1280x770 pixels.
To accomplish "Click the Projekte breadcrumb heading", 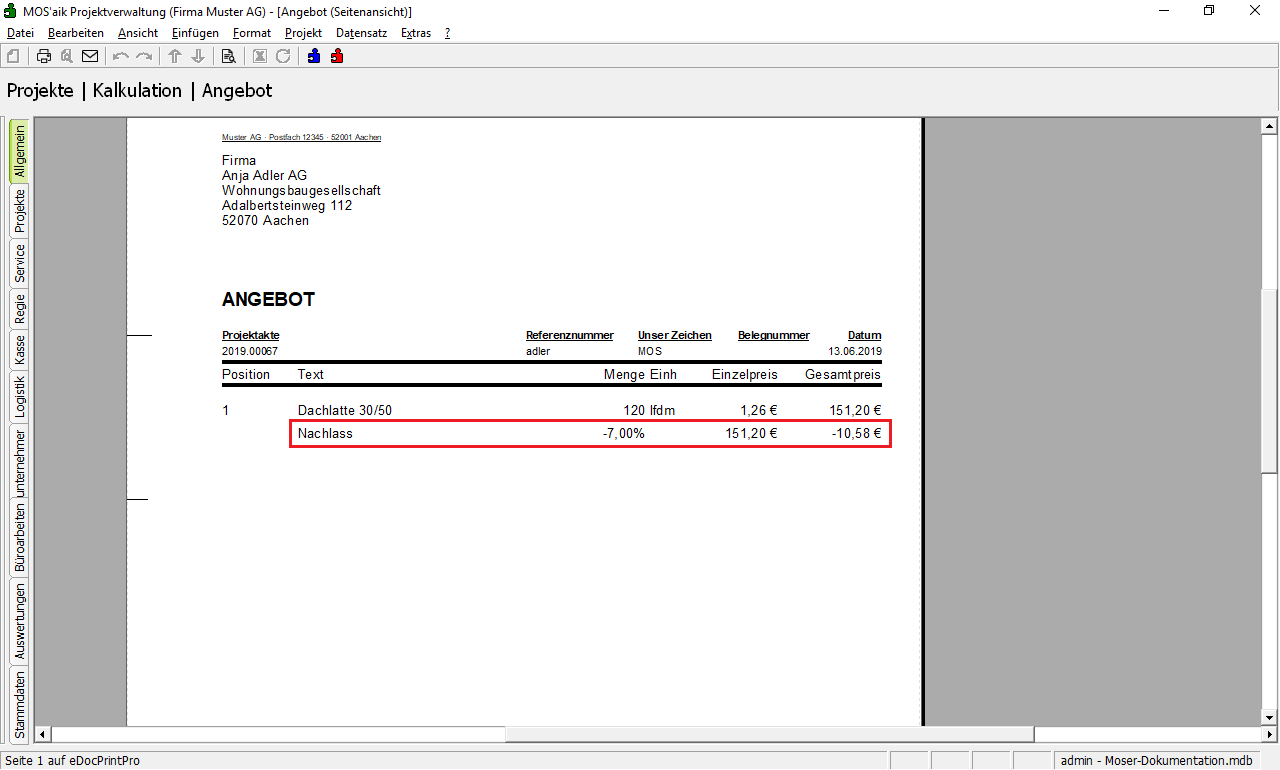I will (40, 91).
